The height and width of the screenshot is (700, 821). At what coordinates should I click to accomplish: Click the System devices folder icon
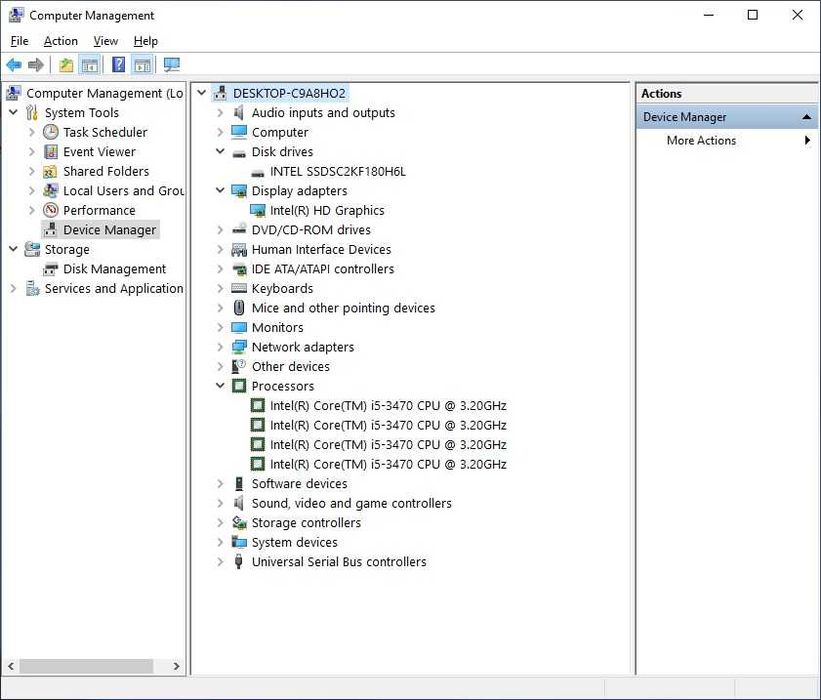point(239,542)
